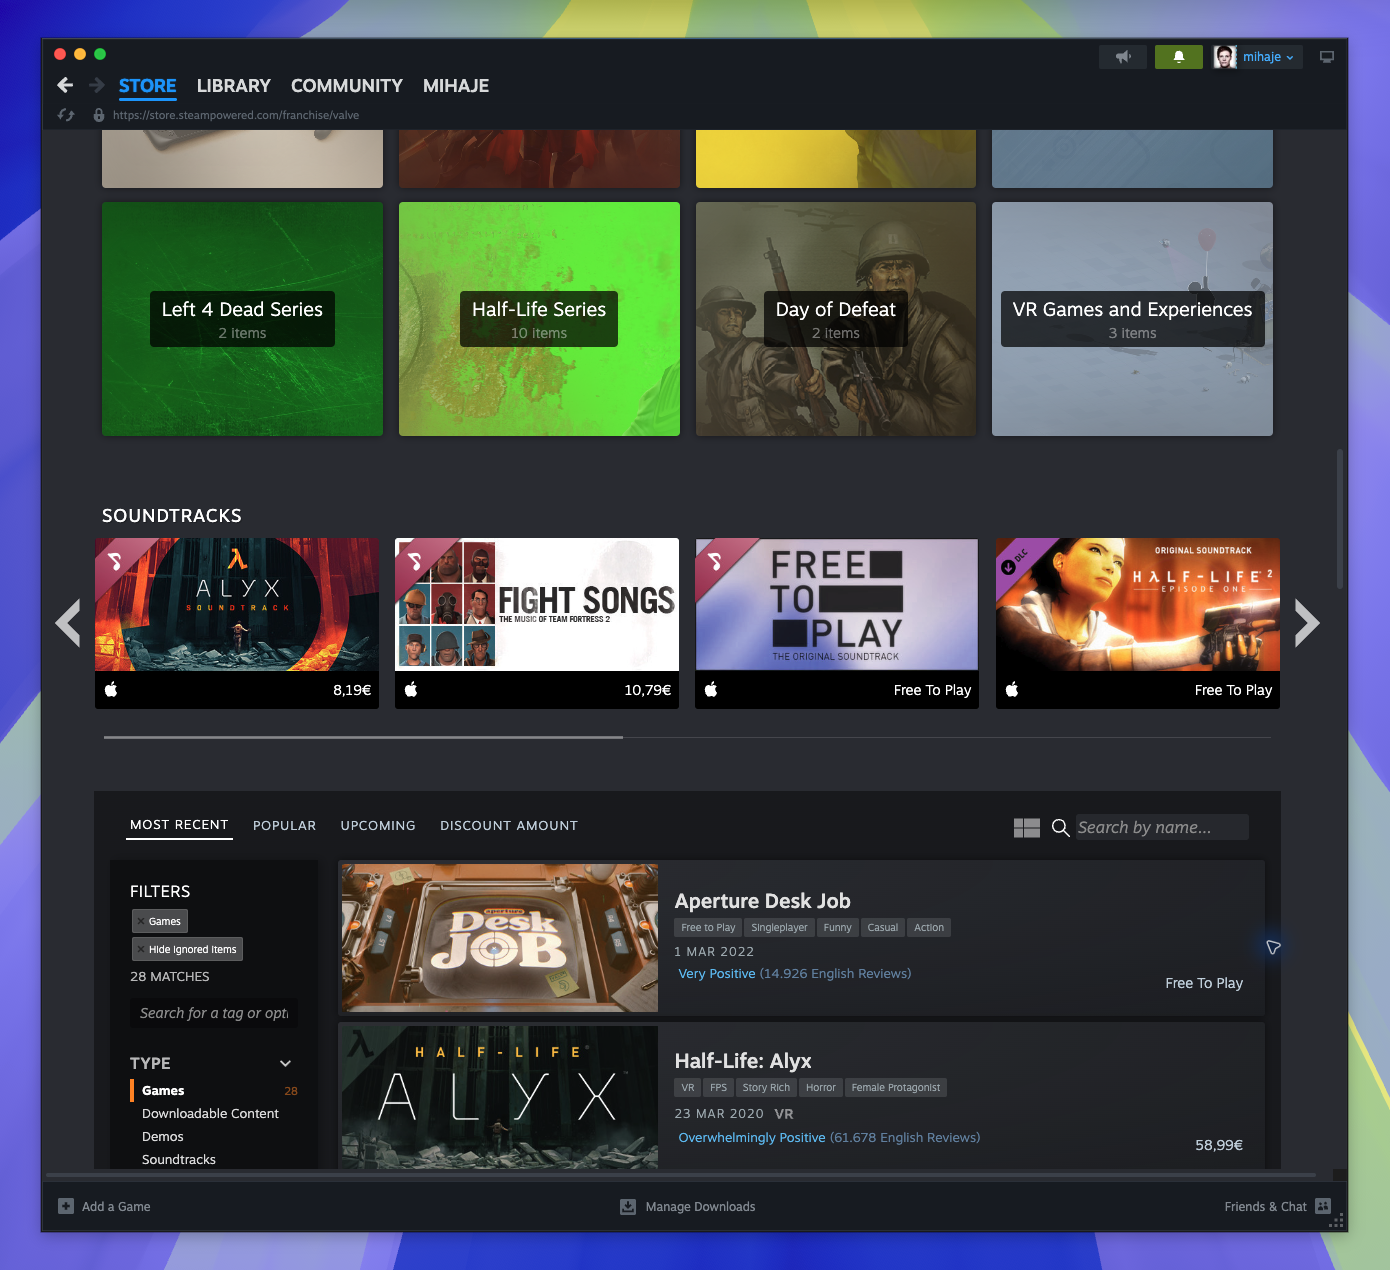Open the MIHAJE profile tab

tap(456, 86)
